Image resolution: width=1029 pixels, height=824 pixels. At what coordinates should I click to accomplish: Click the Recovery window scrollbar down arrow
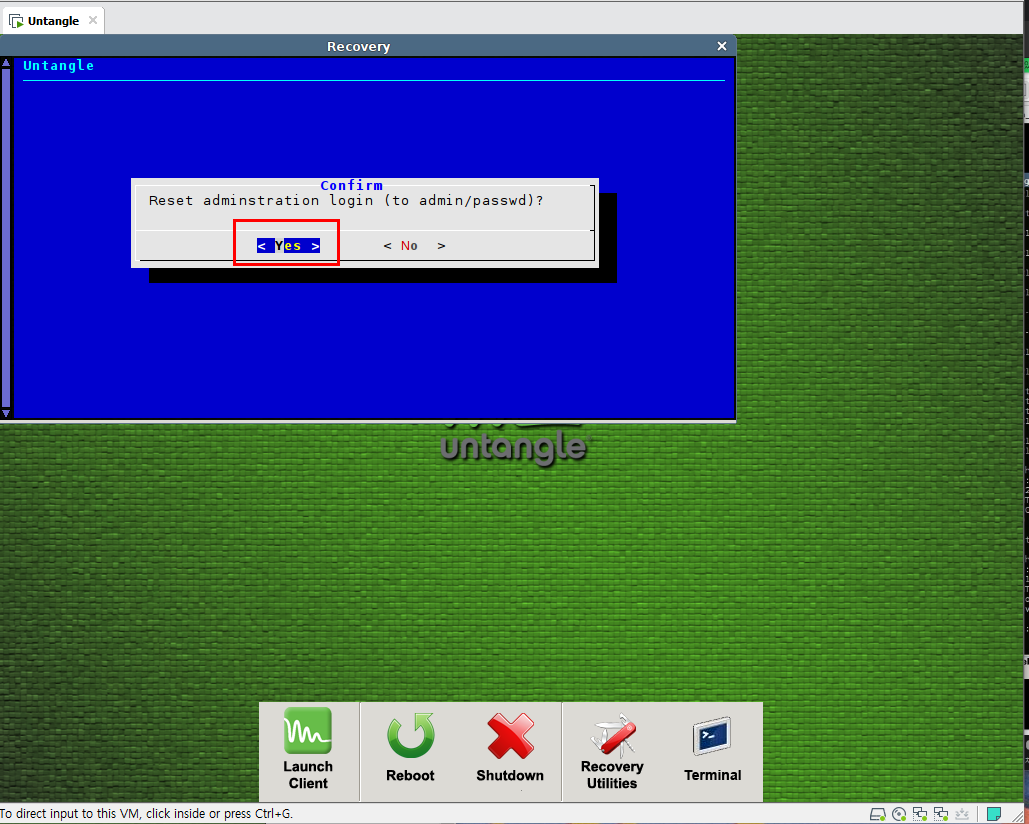tap(6, 413)
